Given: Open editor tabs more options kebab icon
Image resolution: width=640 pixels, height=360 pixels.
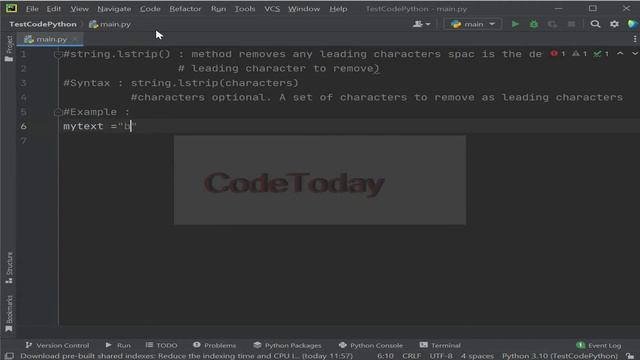Looking at the screenshot, I should [635, 39].
